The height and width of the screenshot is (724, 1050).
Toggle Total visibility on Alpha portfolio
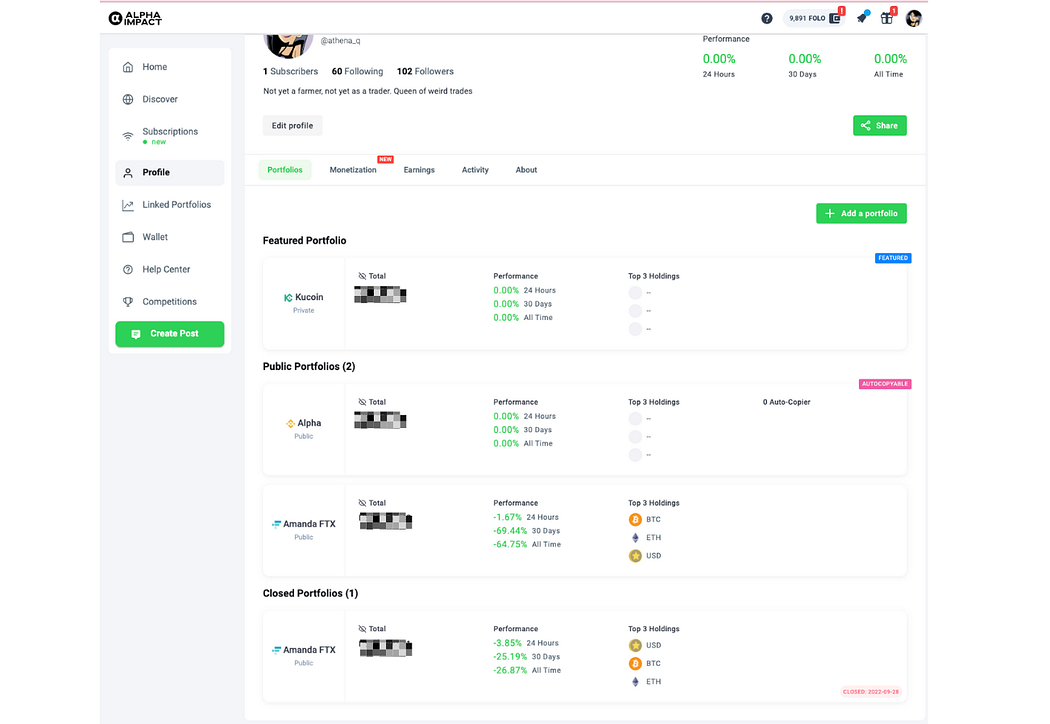click(x=362, y=402)
